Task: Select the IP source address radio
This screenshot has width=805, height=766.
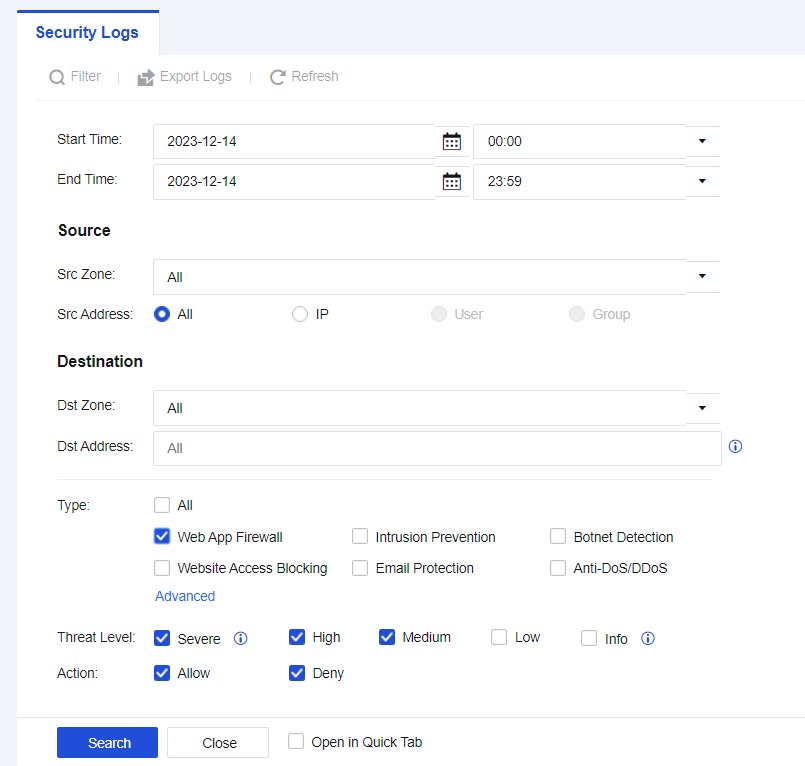Action: click(300, 314)
